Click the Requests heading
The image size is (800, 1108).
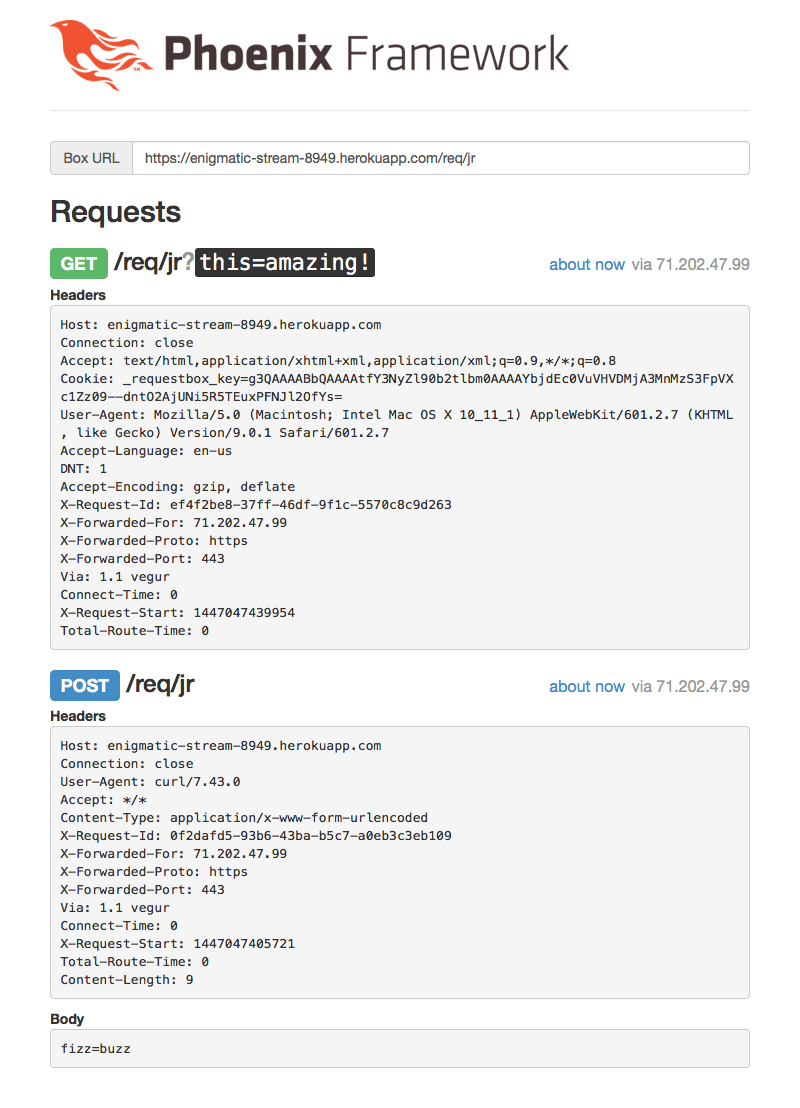pos(115,212)
